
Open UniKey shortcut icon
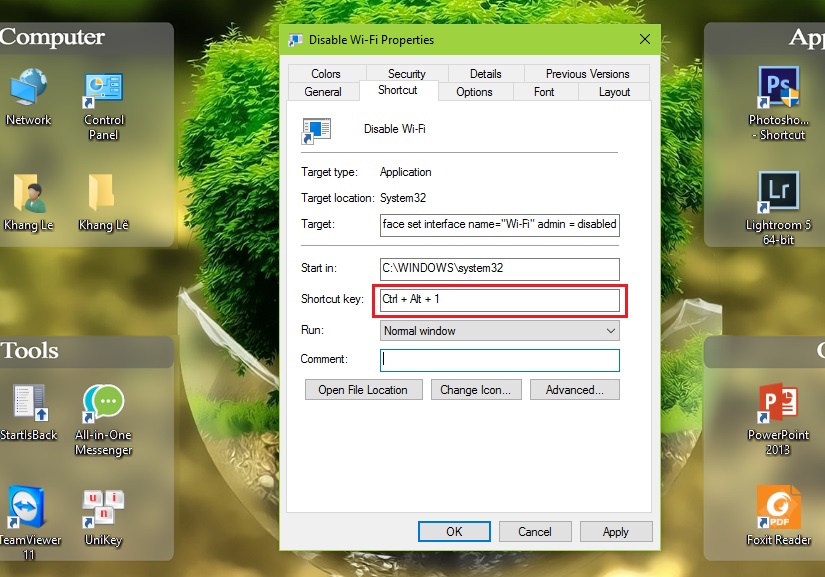click(x=103, y=518)
